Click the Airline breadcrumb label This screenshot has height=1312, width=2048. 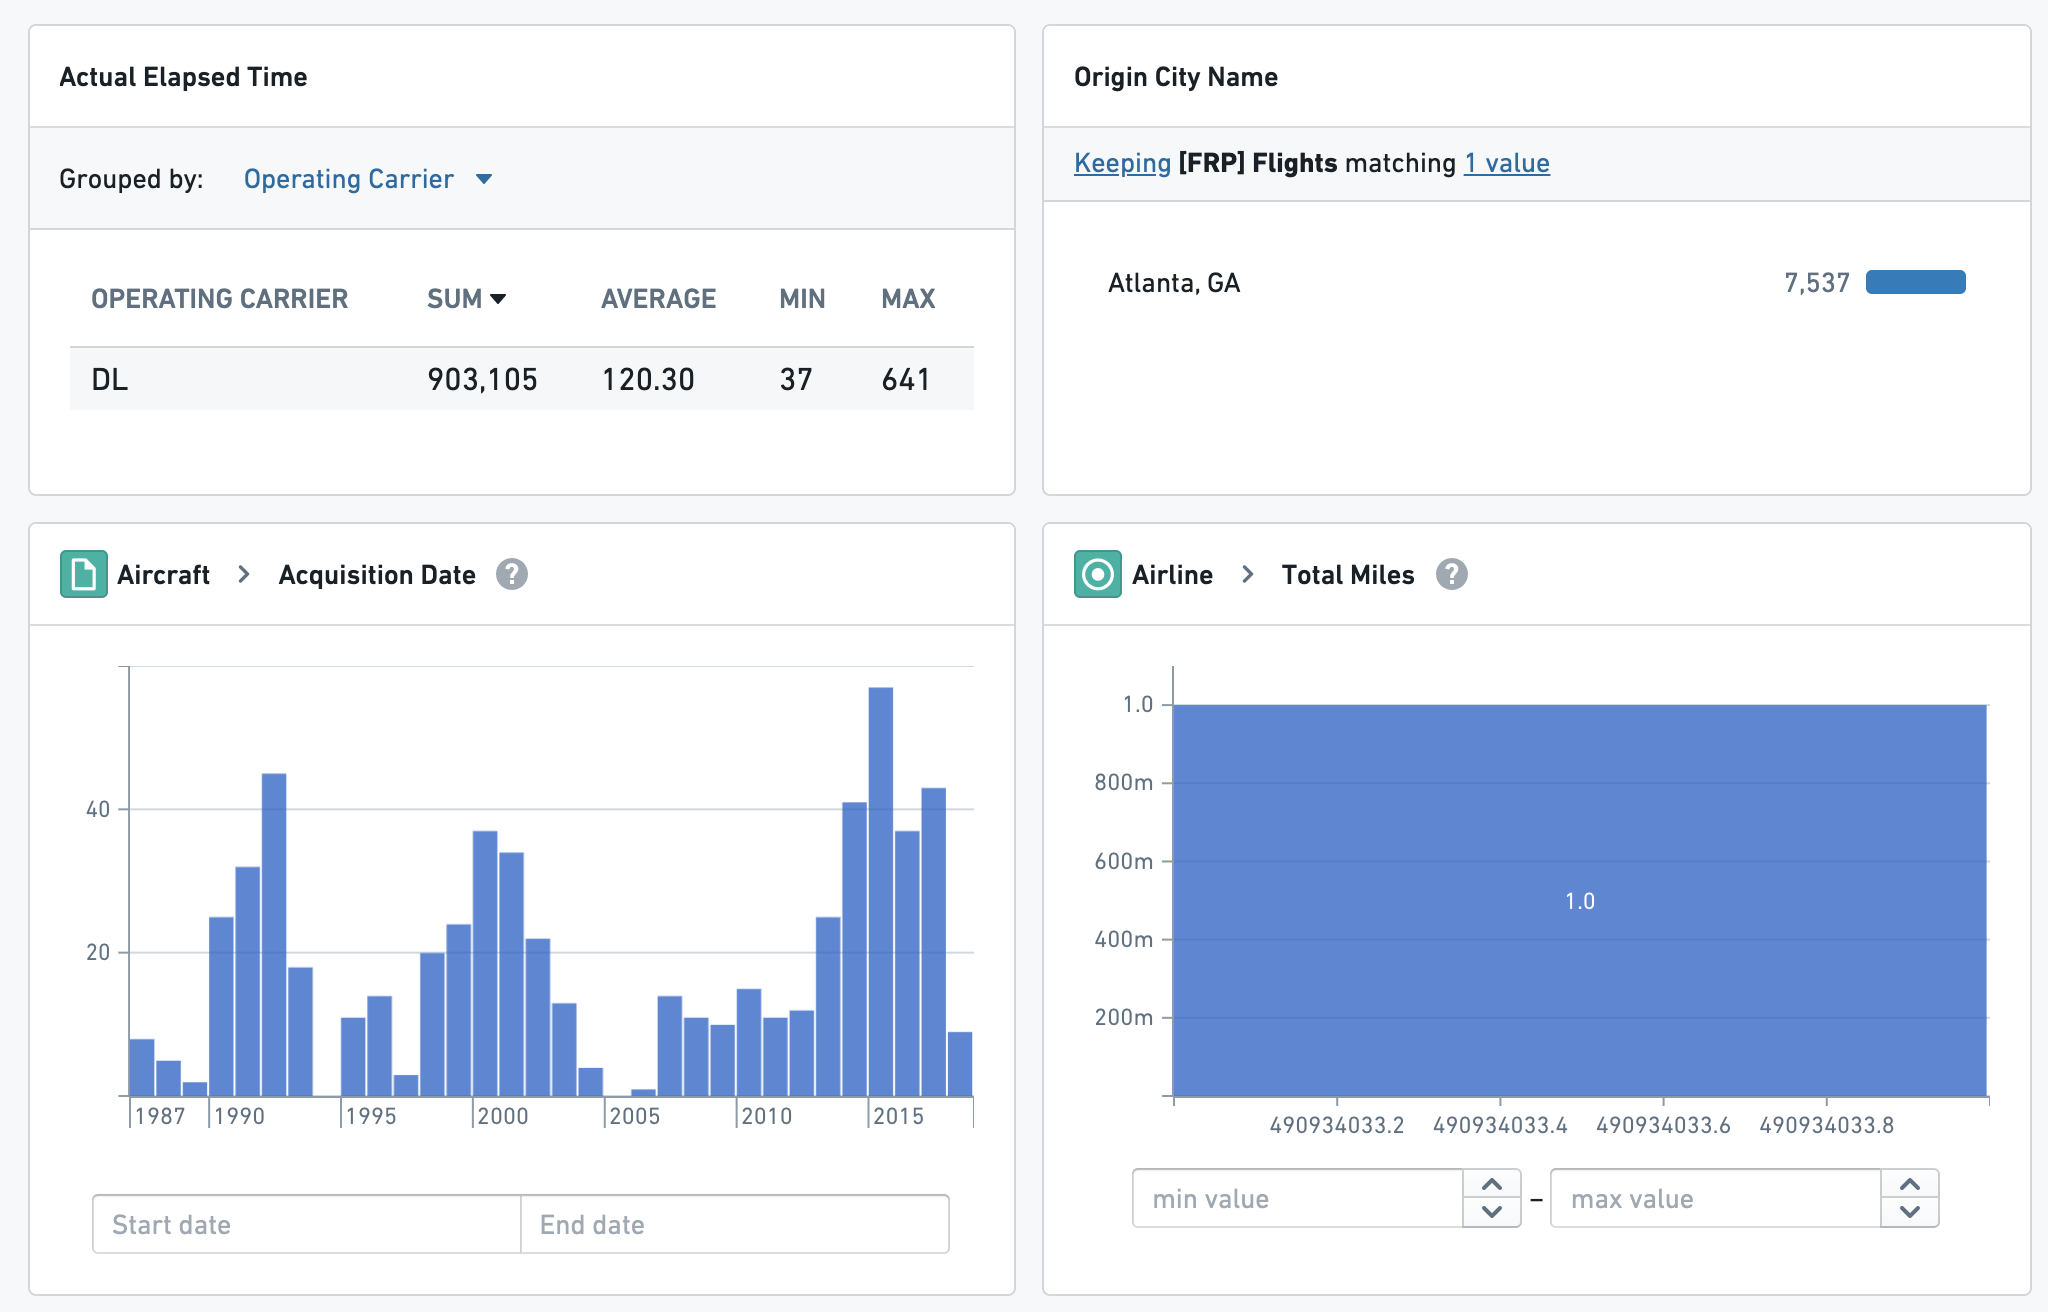pyautogui.click(x=1172, y=574)
